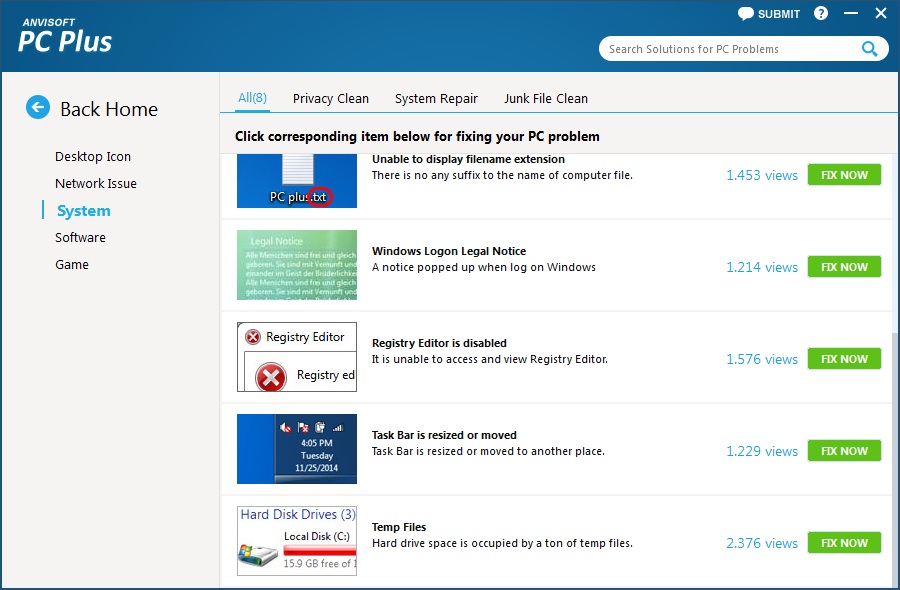Open the System Repair tab
The height and width of the screenshot is (590, 900).
(x=436, y=99)
